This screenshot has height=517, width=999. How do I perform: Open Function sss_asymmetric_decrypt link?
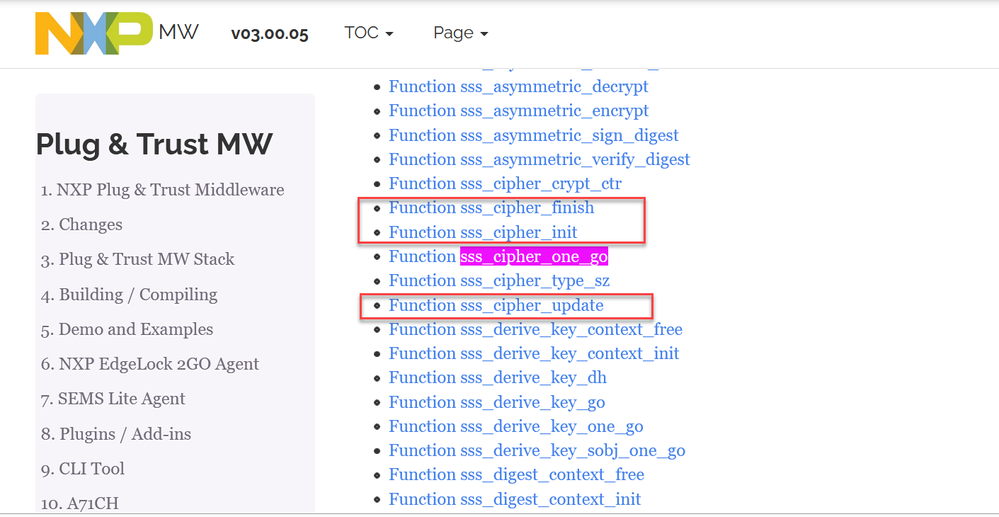[x=519, y=87]
